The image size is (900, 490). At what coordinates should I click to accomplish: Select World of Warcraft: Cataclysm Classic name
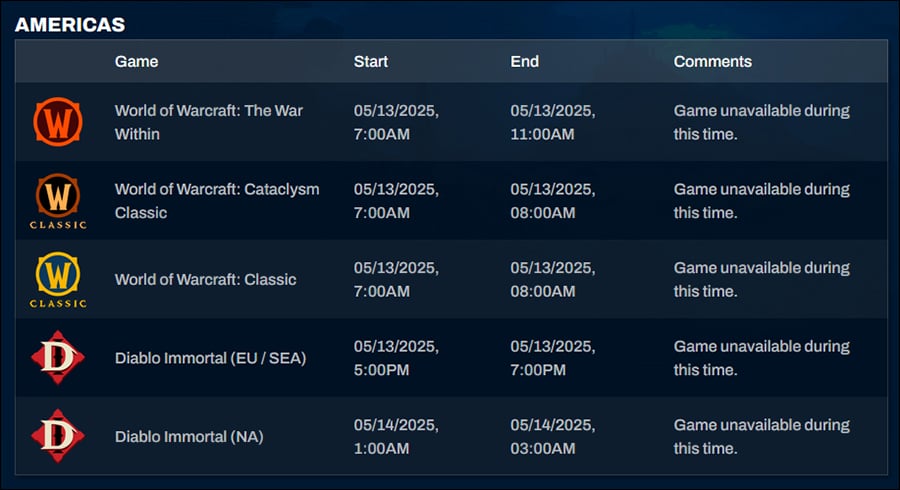pyautogui.click(x=217, y=201)
